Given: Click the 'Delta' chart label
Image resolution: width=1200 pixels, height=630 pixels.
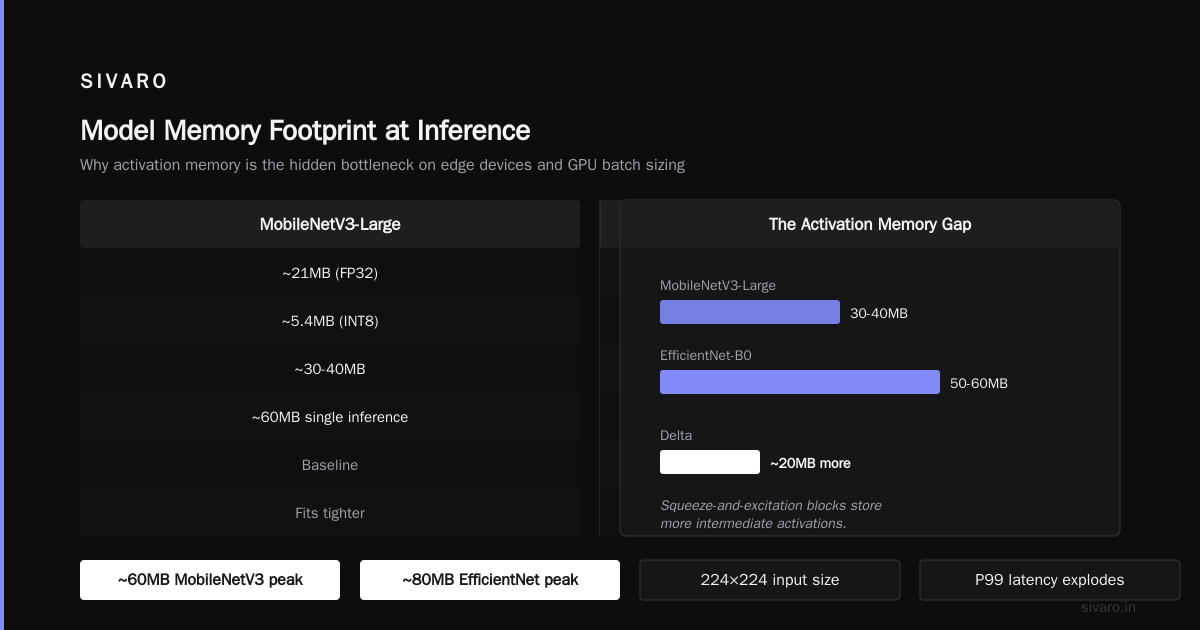Looking at the screenshot, I should tap(676, 435).
